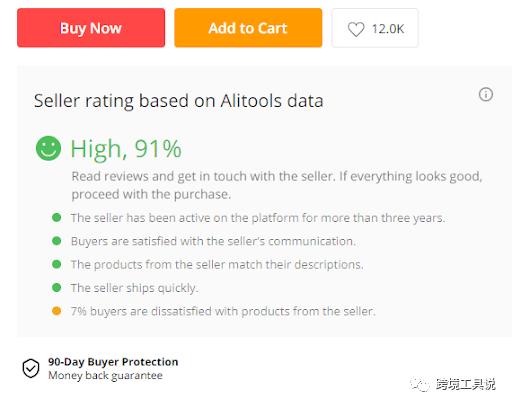Viewport: 512px width, 407px height.
Task: Click the High, 91% rating text
Action: 126,149
